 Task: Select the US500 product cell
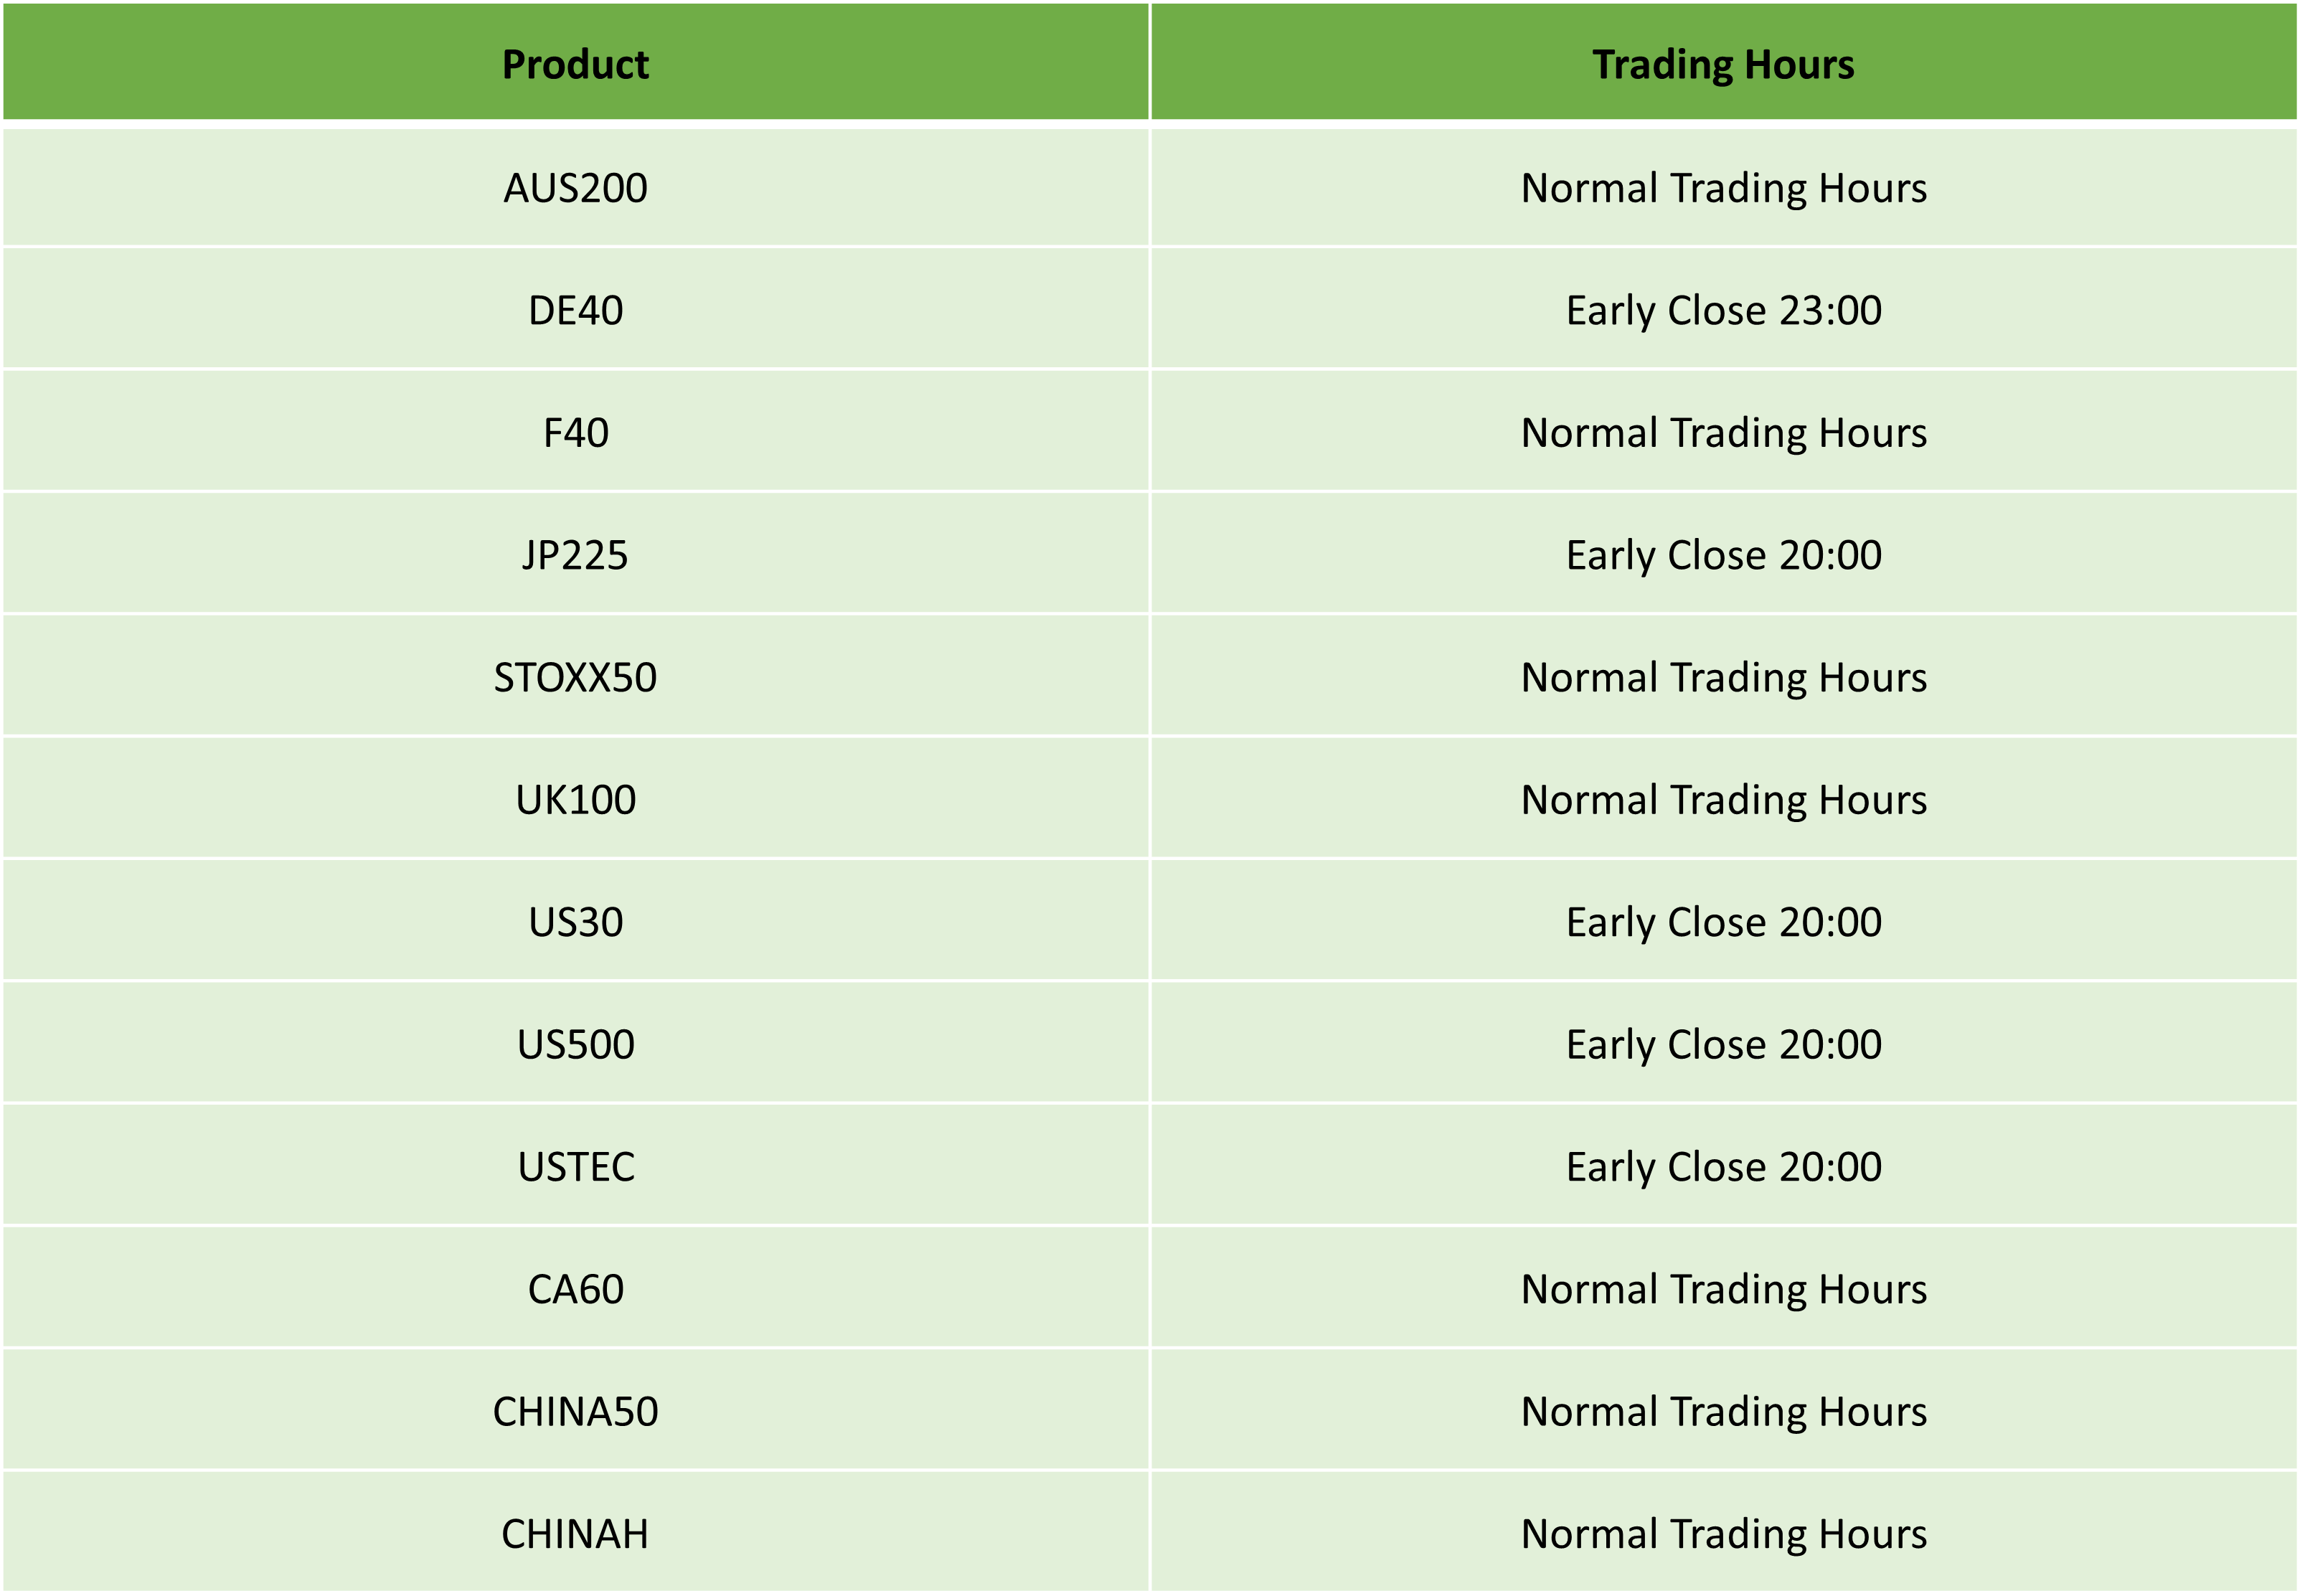(575, 1044)
